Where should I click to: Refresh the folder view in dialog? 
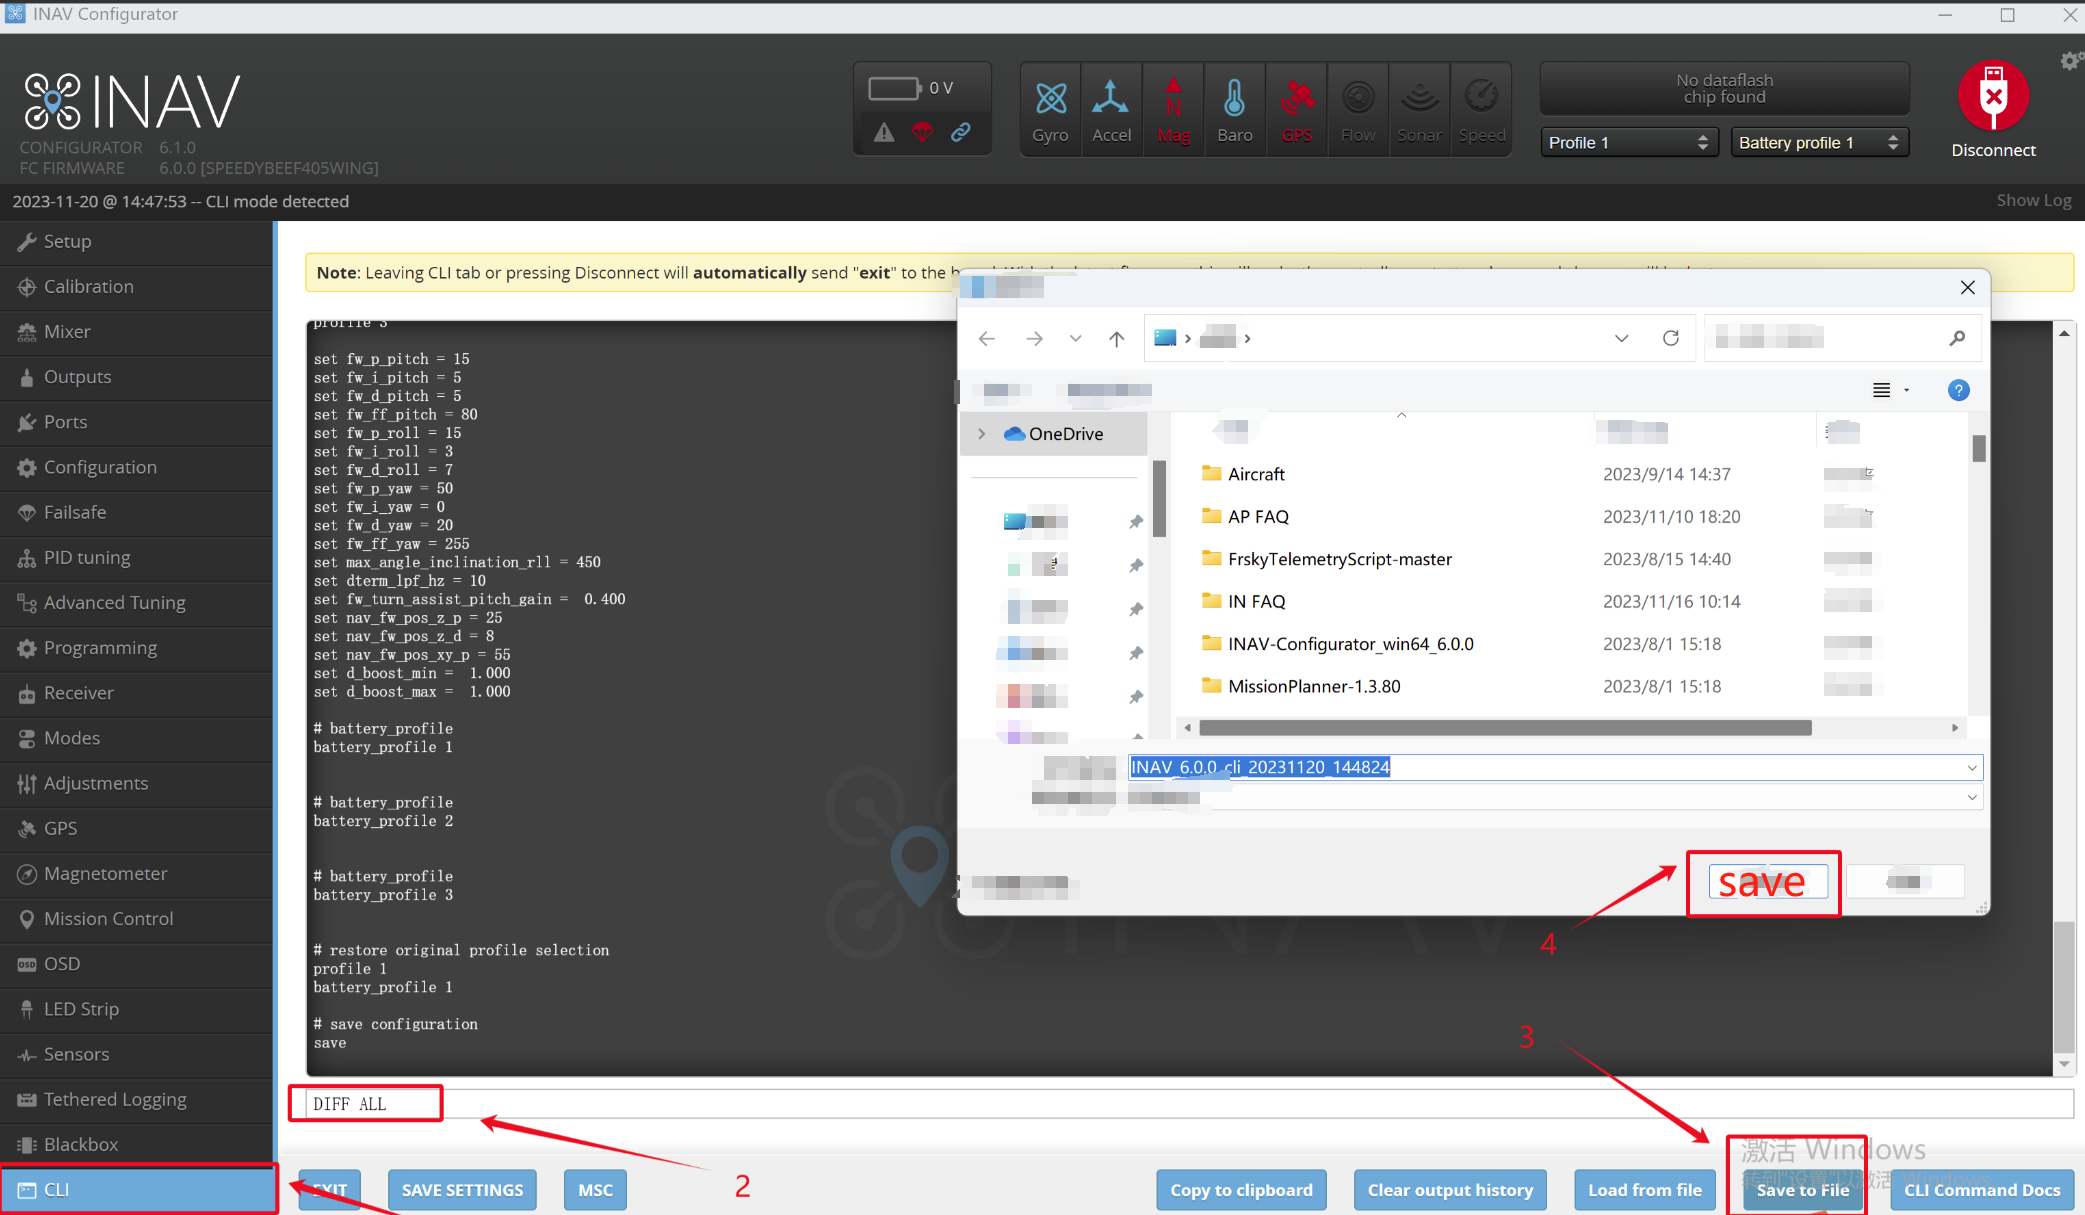(x=1670, y=338)
